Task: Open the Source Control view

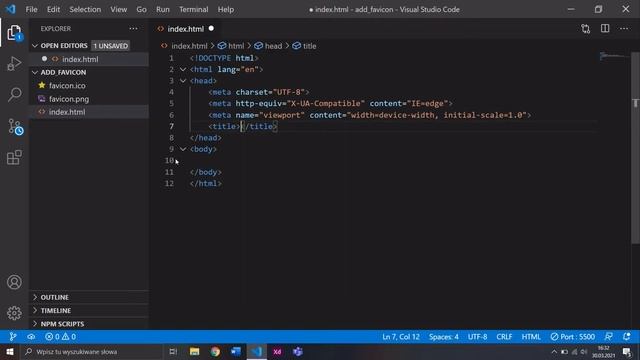Action: [x=15, y=127]
